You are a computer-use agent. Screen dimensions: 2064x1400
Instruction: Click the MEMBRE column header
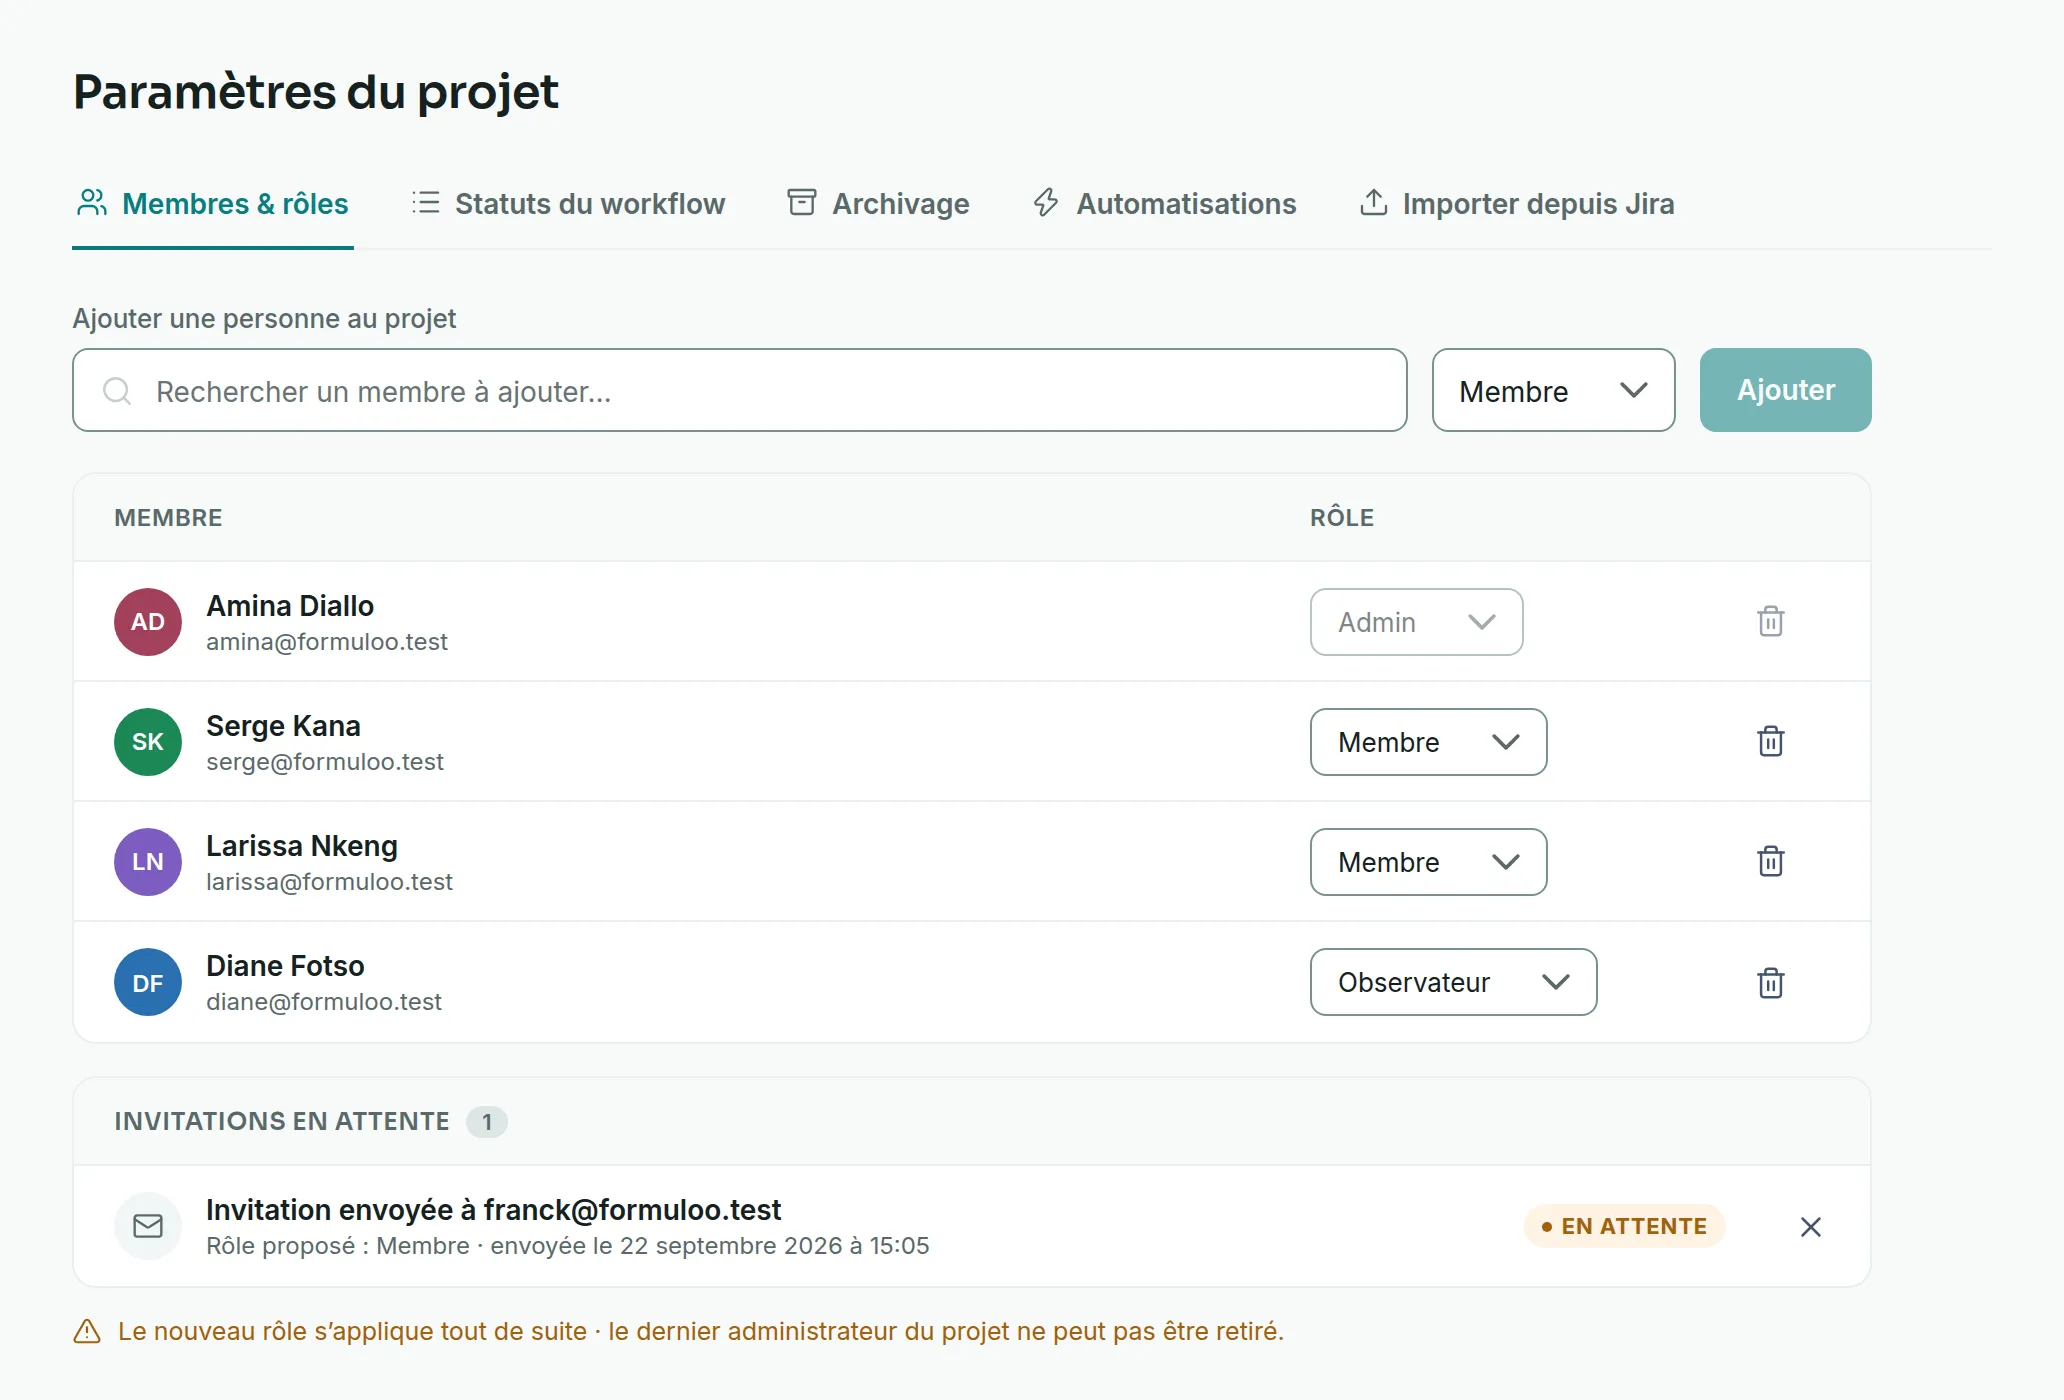tap(168, 518)
